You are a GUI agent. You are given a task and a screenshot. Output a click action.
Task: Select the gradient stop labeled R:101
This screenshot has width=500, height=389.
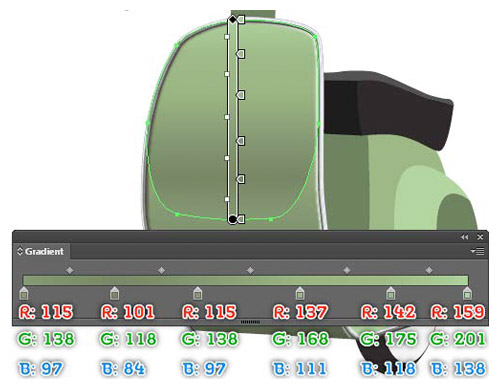[x=114, y=293]
